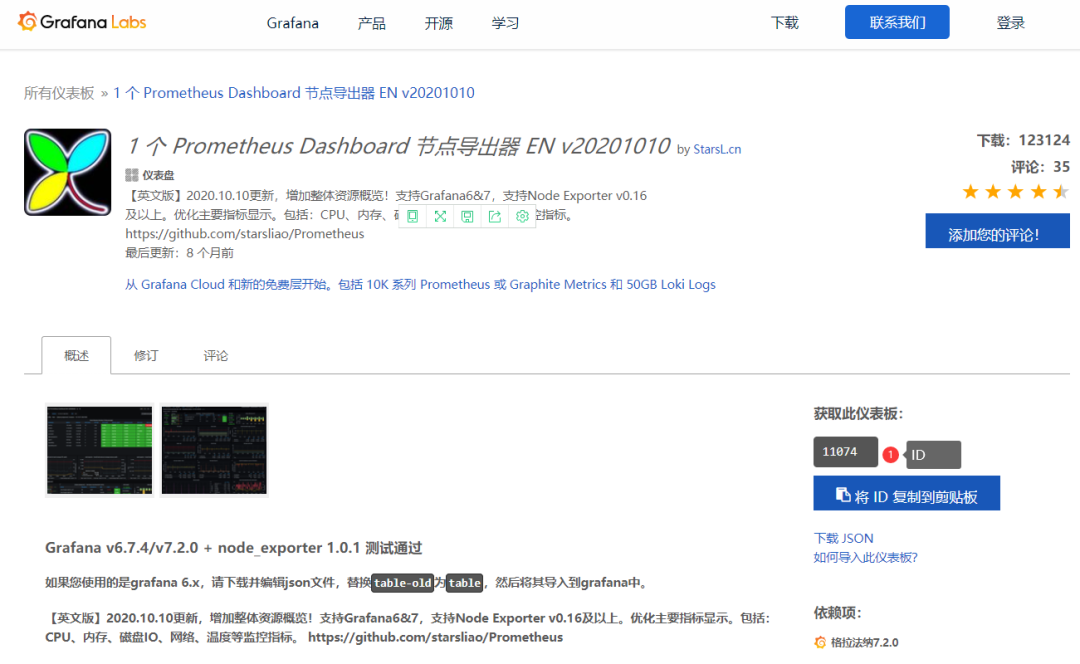Click the 格拉法纳7.2.0 dependency
Screen dimensions: 1080x664
pos(864,643)
